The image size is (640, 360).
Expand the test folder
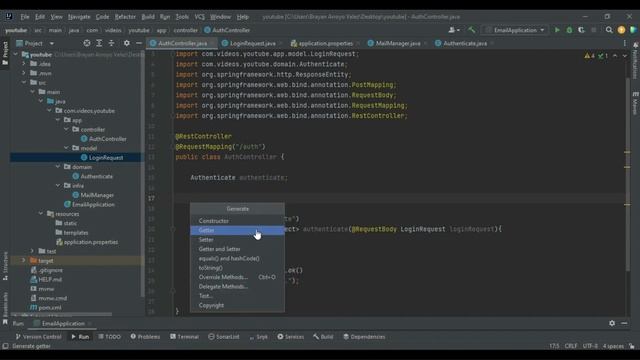coord(33,251)
